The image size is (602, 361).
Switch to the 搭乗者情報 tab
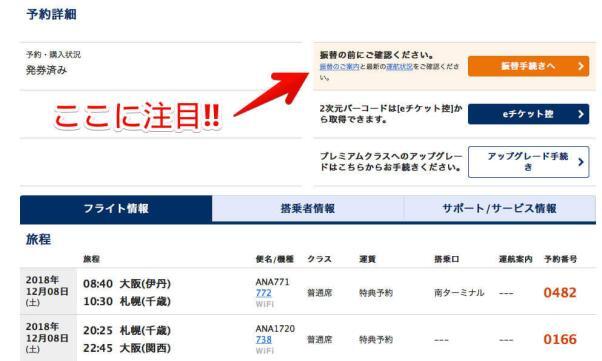tap(308, 209)
